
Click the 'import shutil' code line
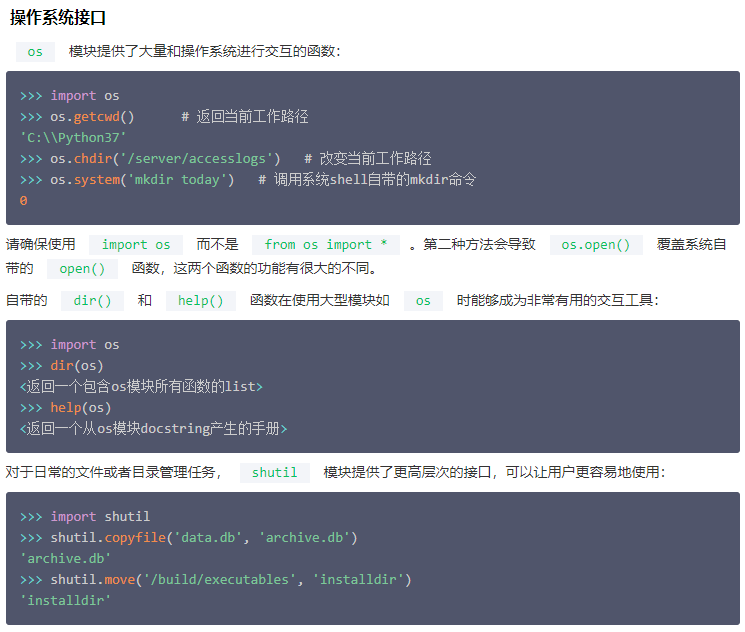pyautogui.click(x=85, y=517)
